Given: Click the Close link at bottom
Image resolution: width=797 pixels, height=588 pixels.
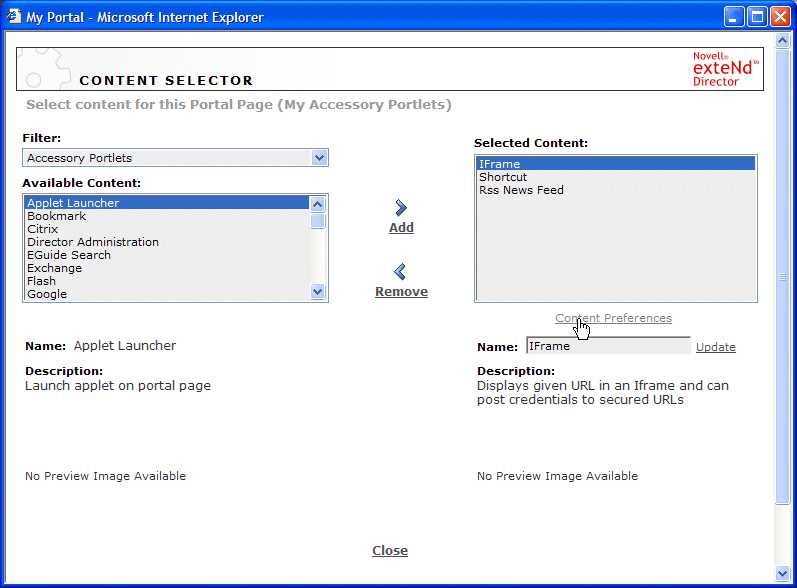Looking at the screenshot, I should pos(390,551).
